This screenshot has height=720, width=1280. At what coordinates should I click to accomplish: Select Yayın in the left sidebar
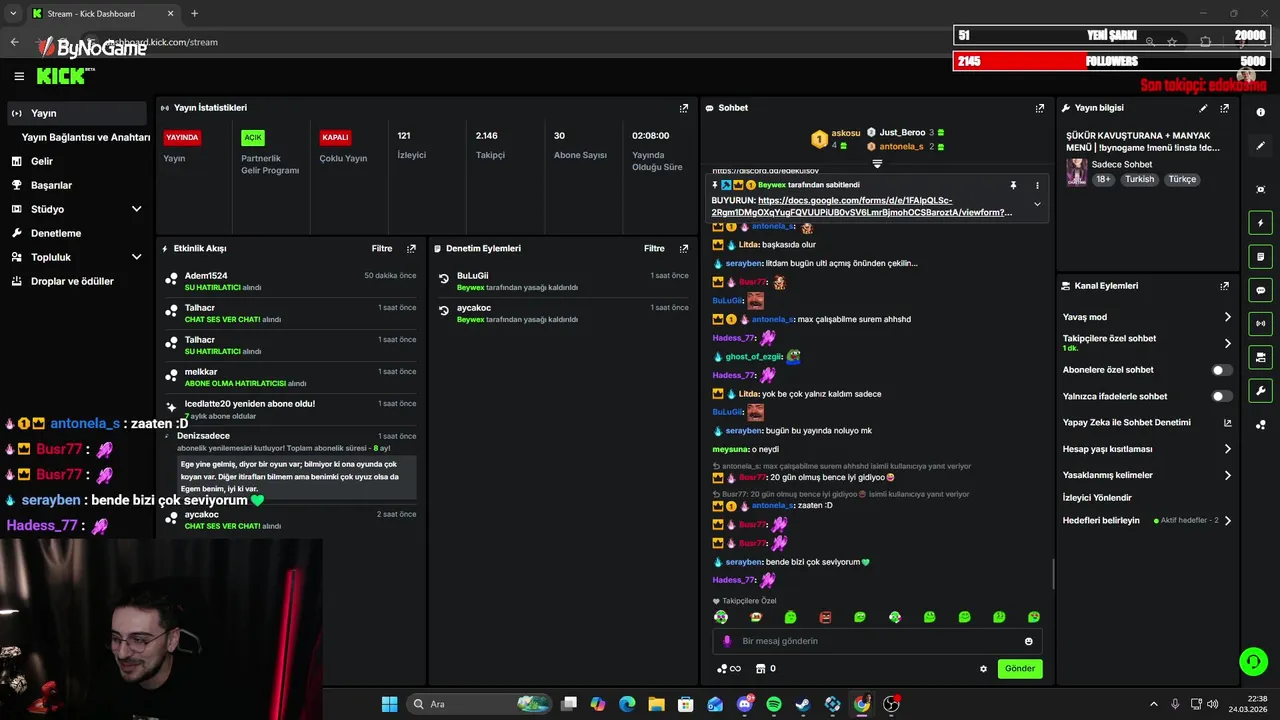tap(77, 113)
